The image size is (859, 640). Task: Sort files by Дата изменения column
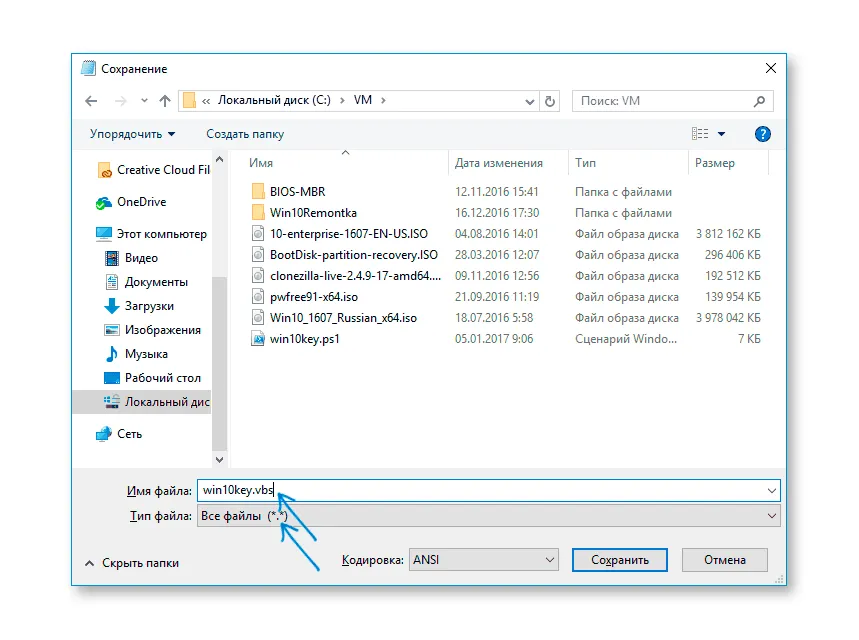498,163
